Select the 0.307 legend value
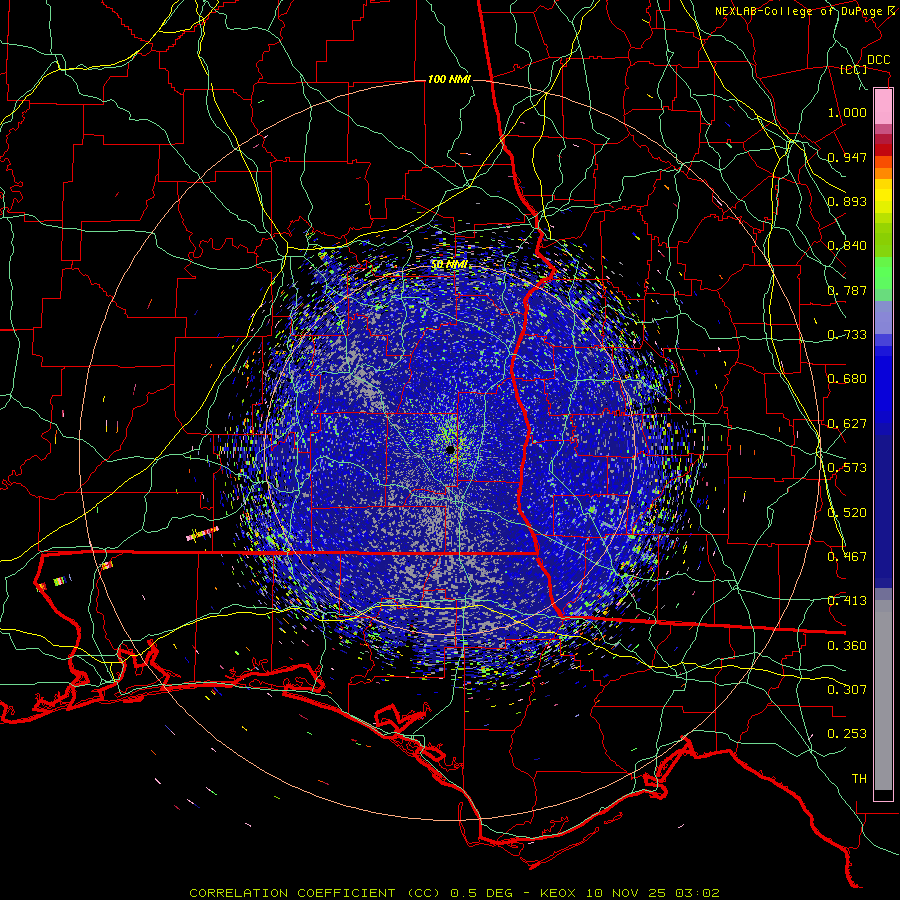The image size is (900, 900). click(x=847, y=690)
